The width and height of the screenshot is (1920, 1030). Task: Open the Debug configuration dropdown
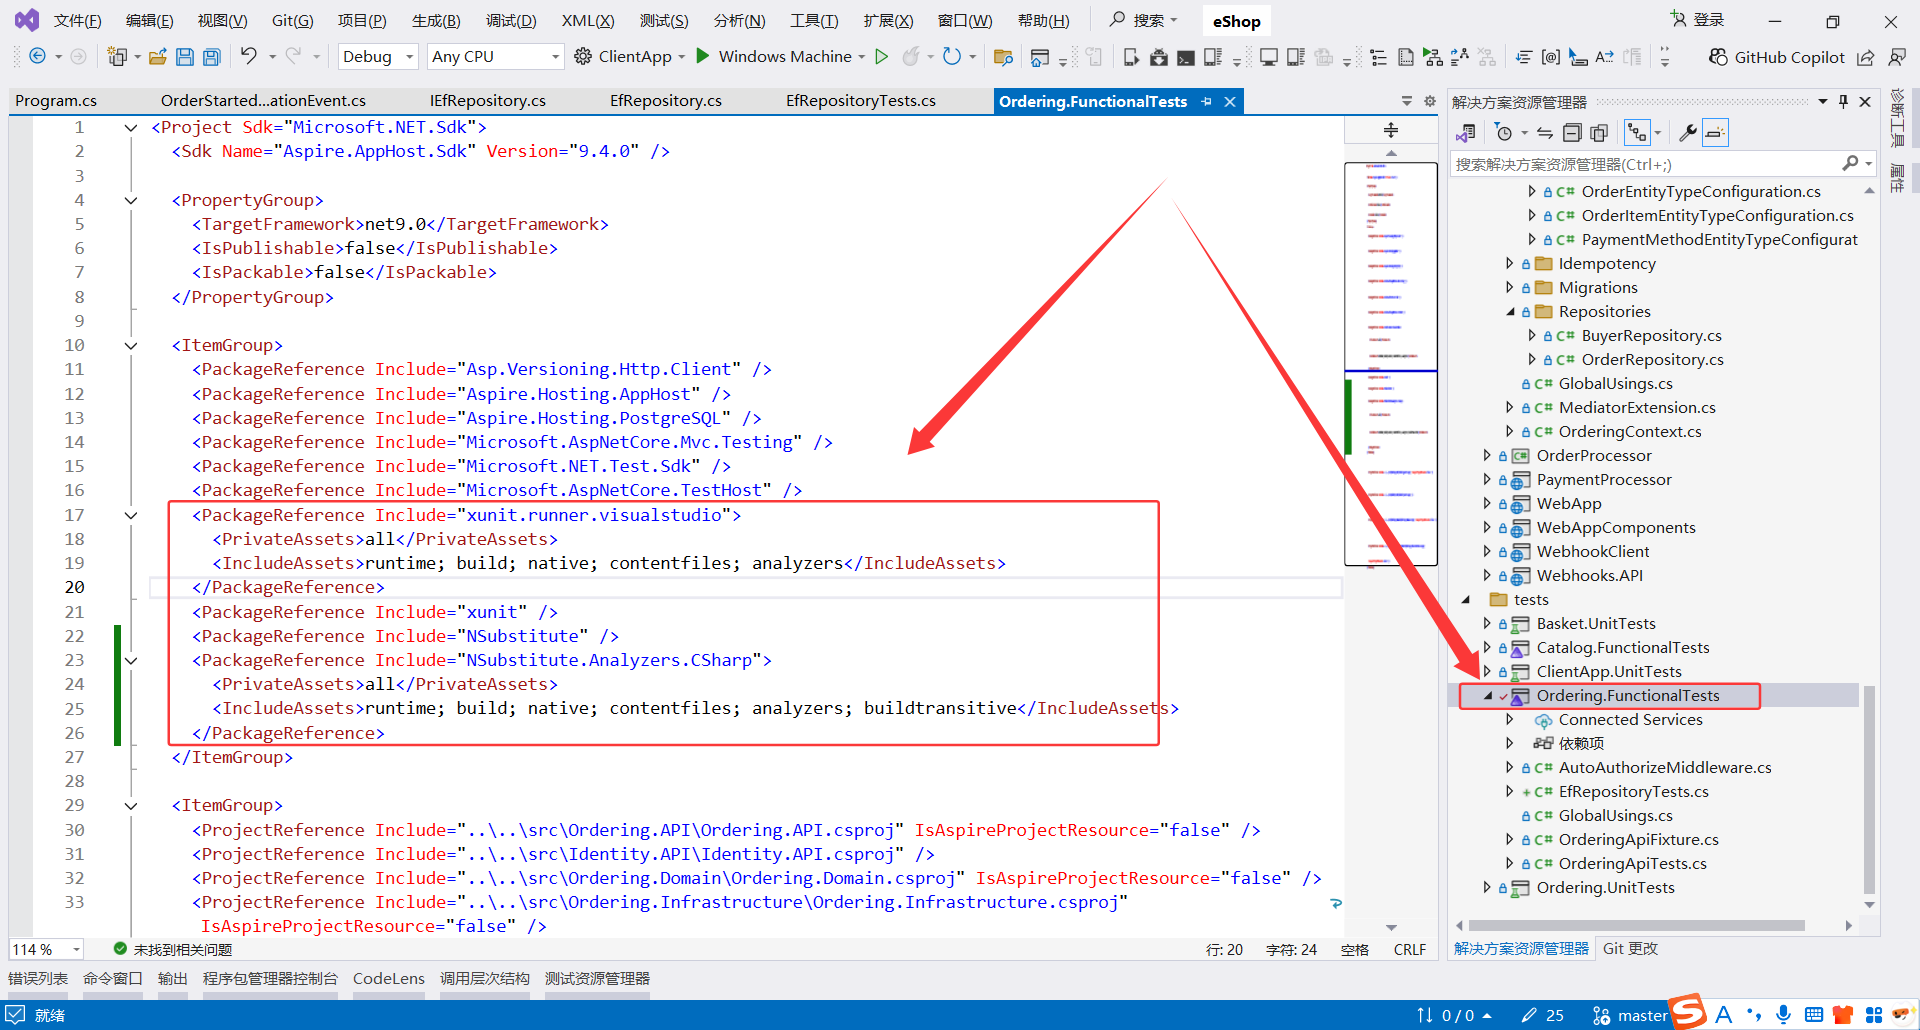click(378, 57)
